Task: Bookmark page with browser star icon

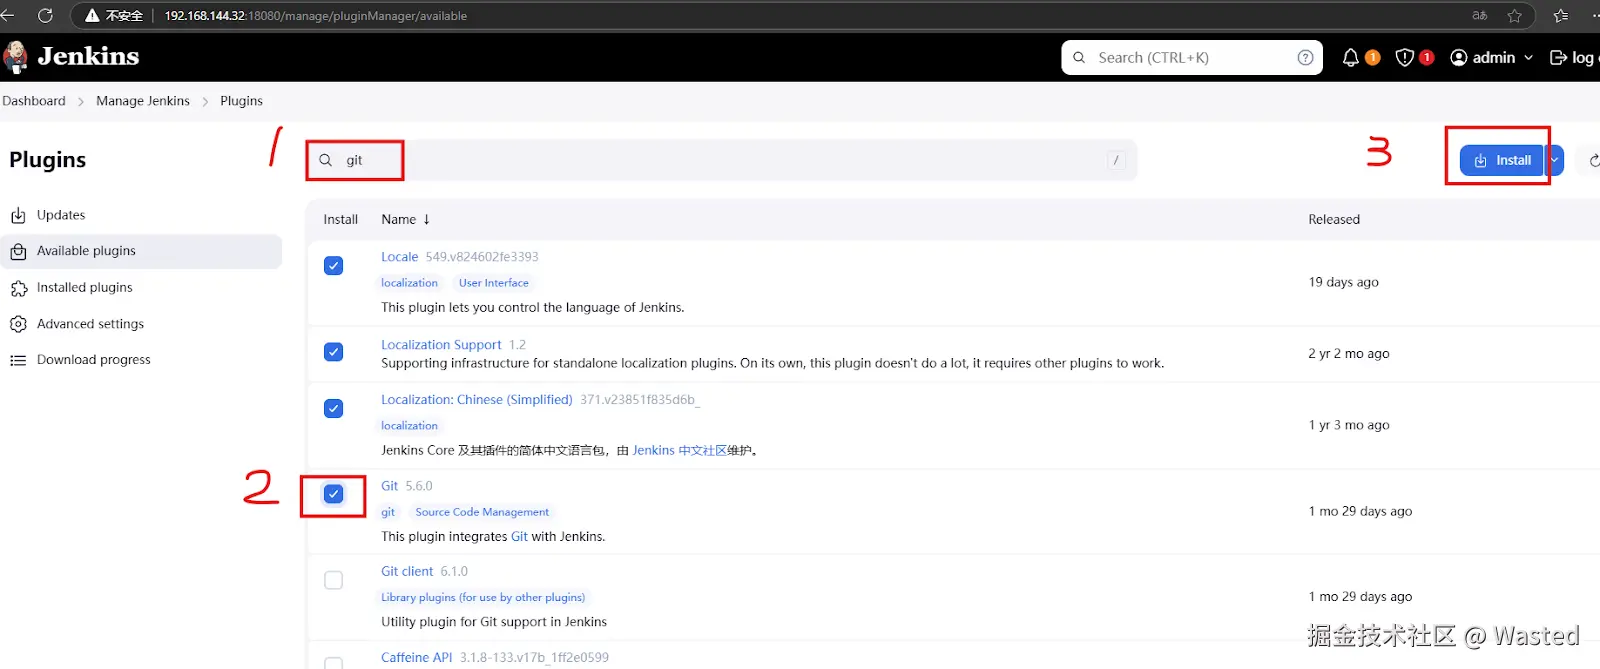Action: (x=1514, y=15)
